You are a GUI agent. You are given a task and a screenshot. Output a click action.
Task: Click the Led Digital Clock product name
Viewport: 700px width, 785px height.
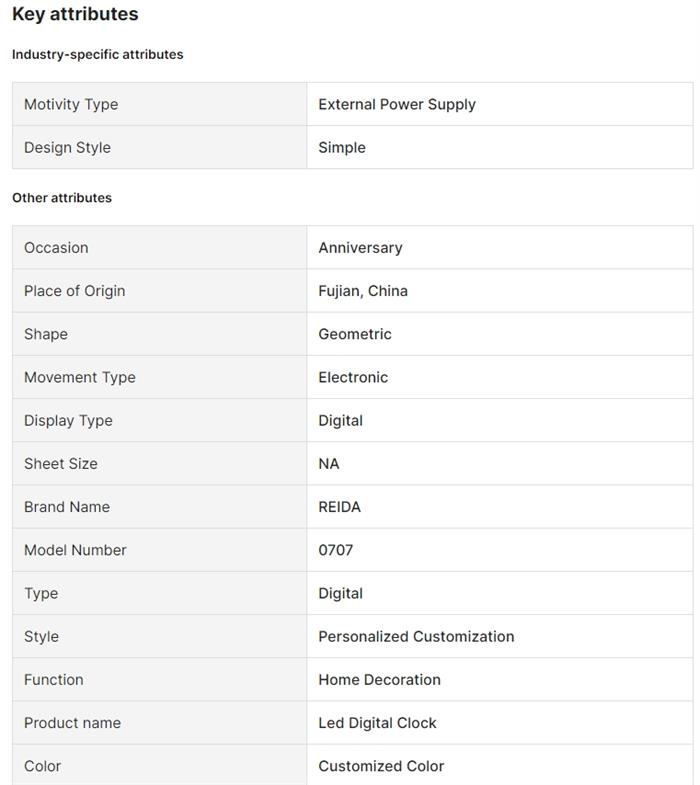tap(377, 723)
